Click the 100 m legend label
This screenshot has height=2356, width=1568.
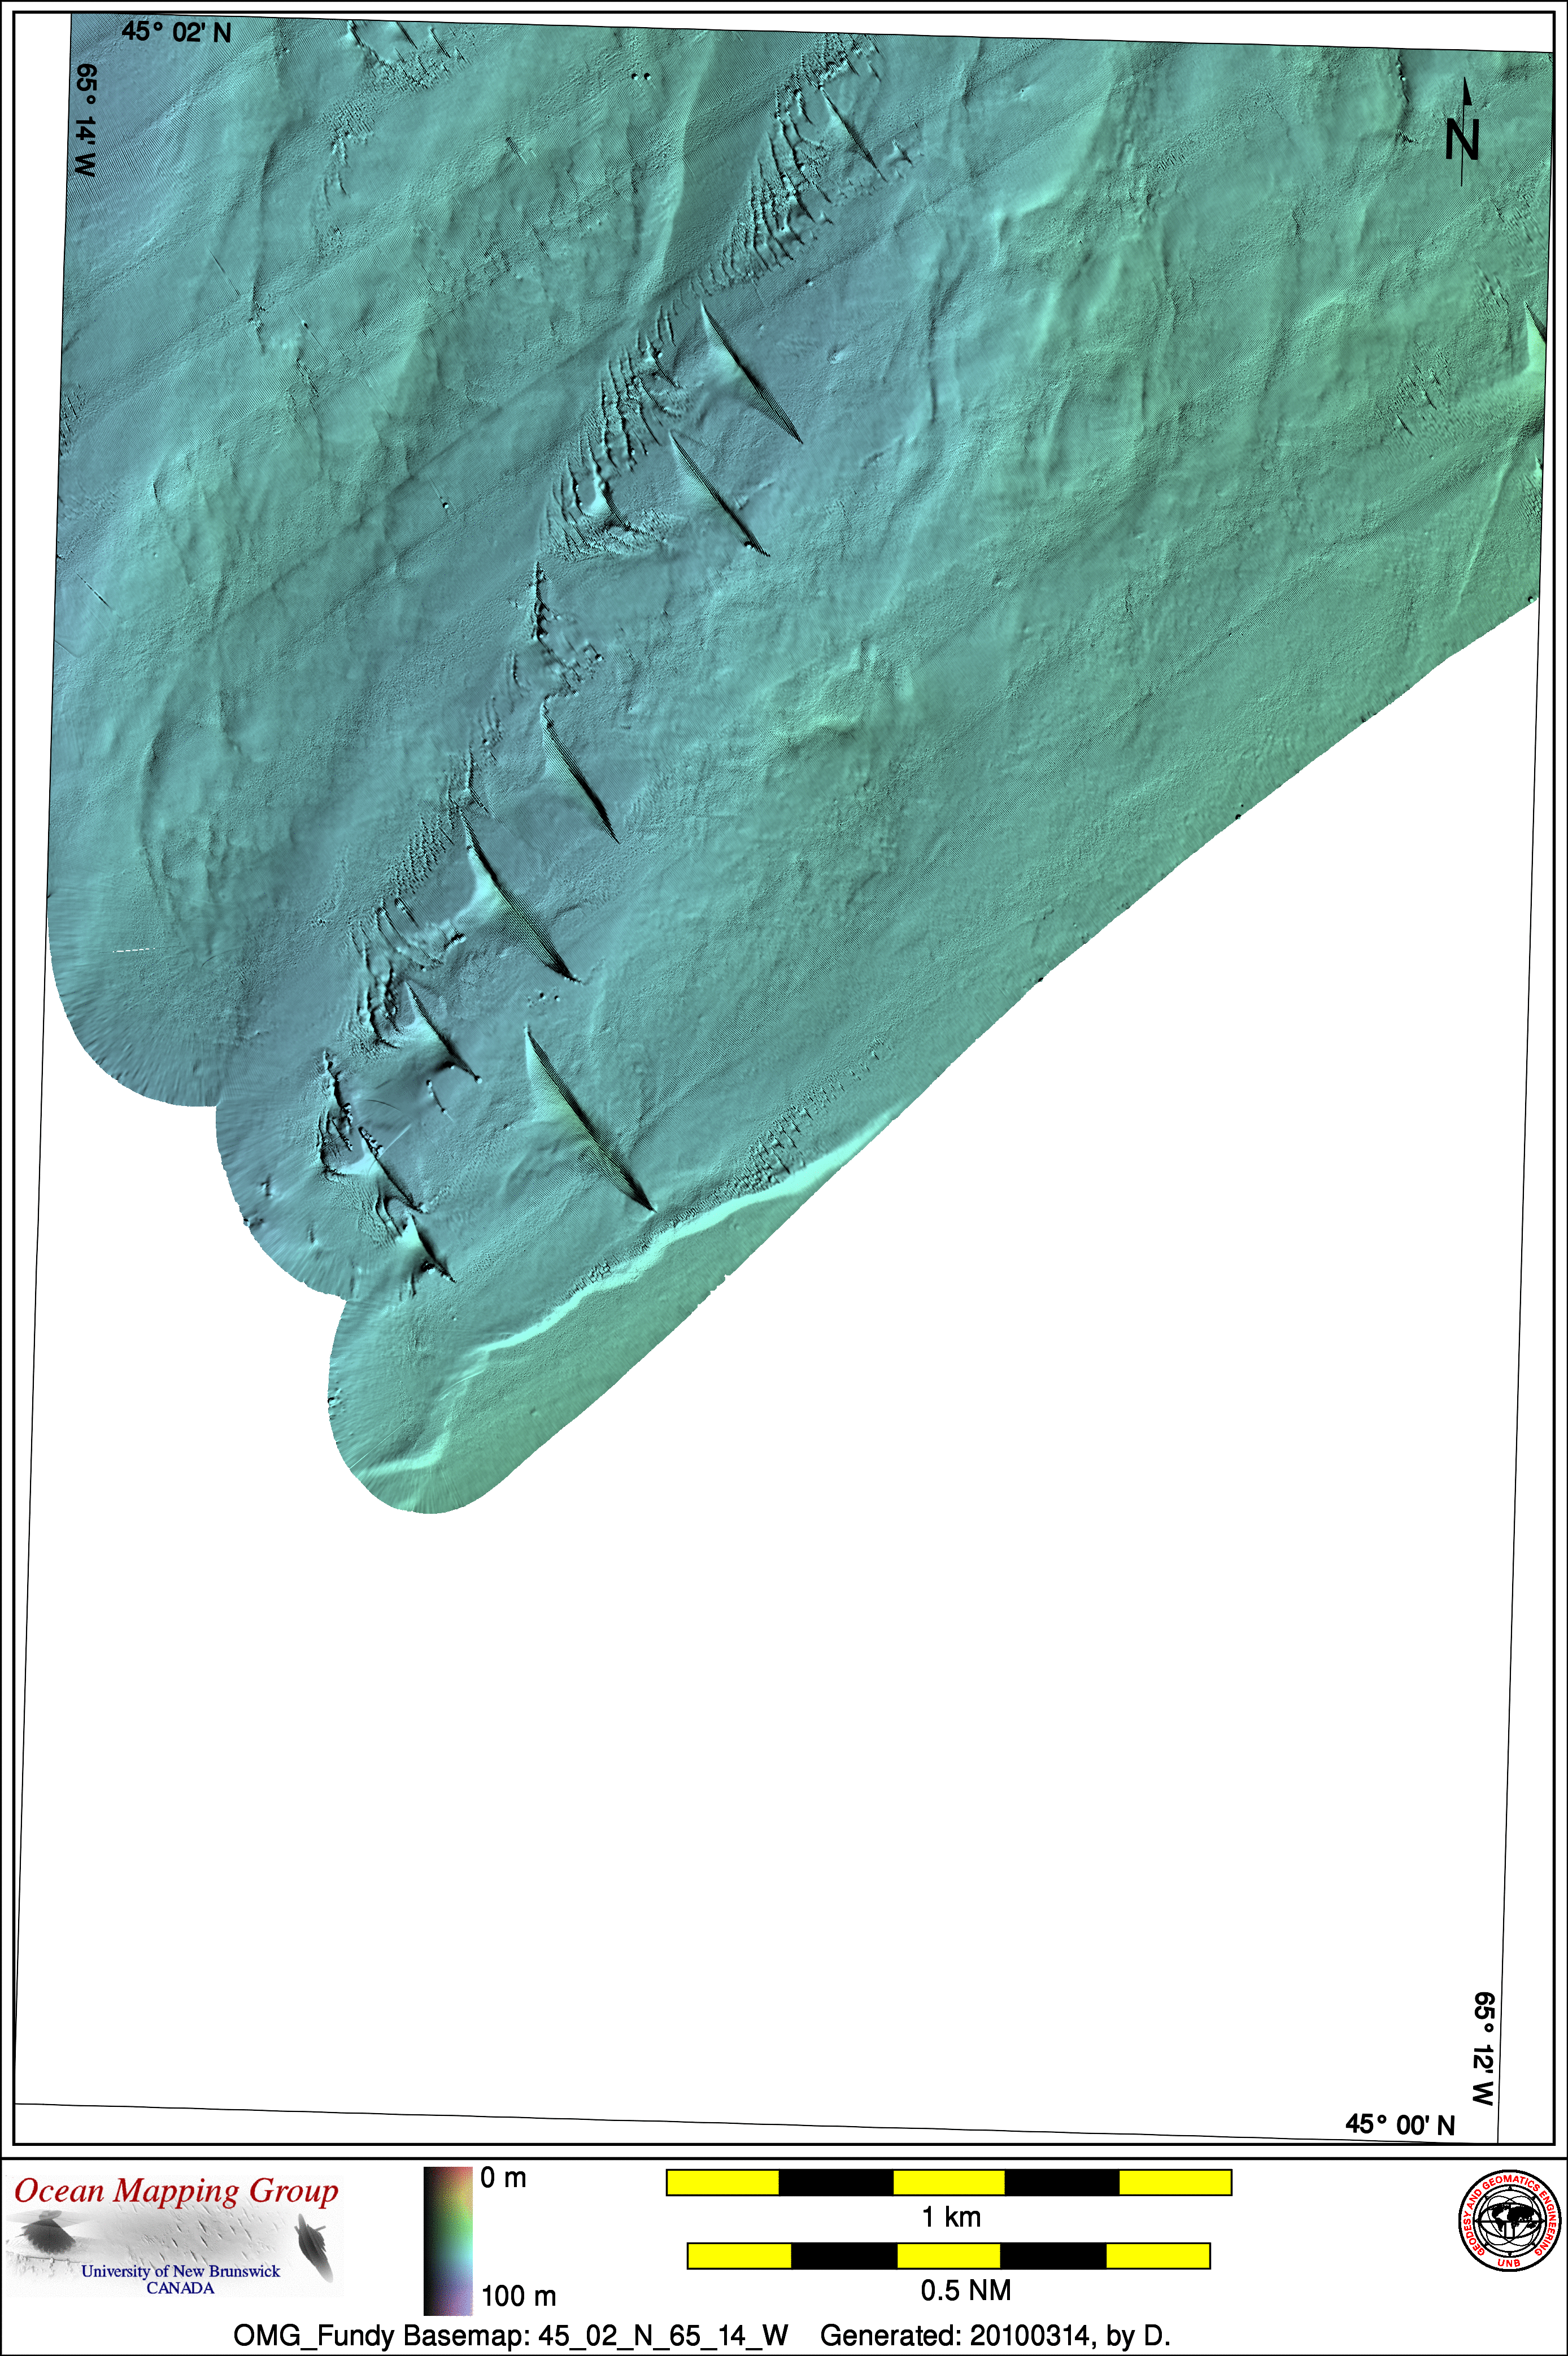(x=518, y=2295)
